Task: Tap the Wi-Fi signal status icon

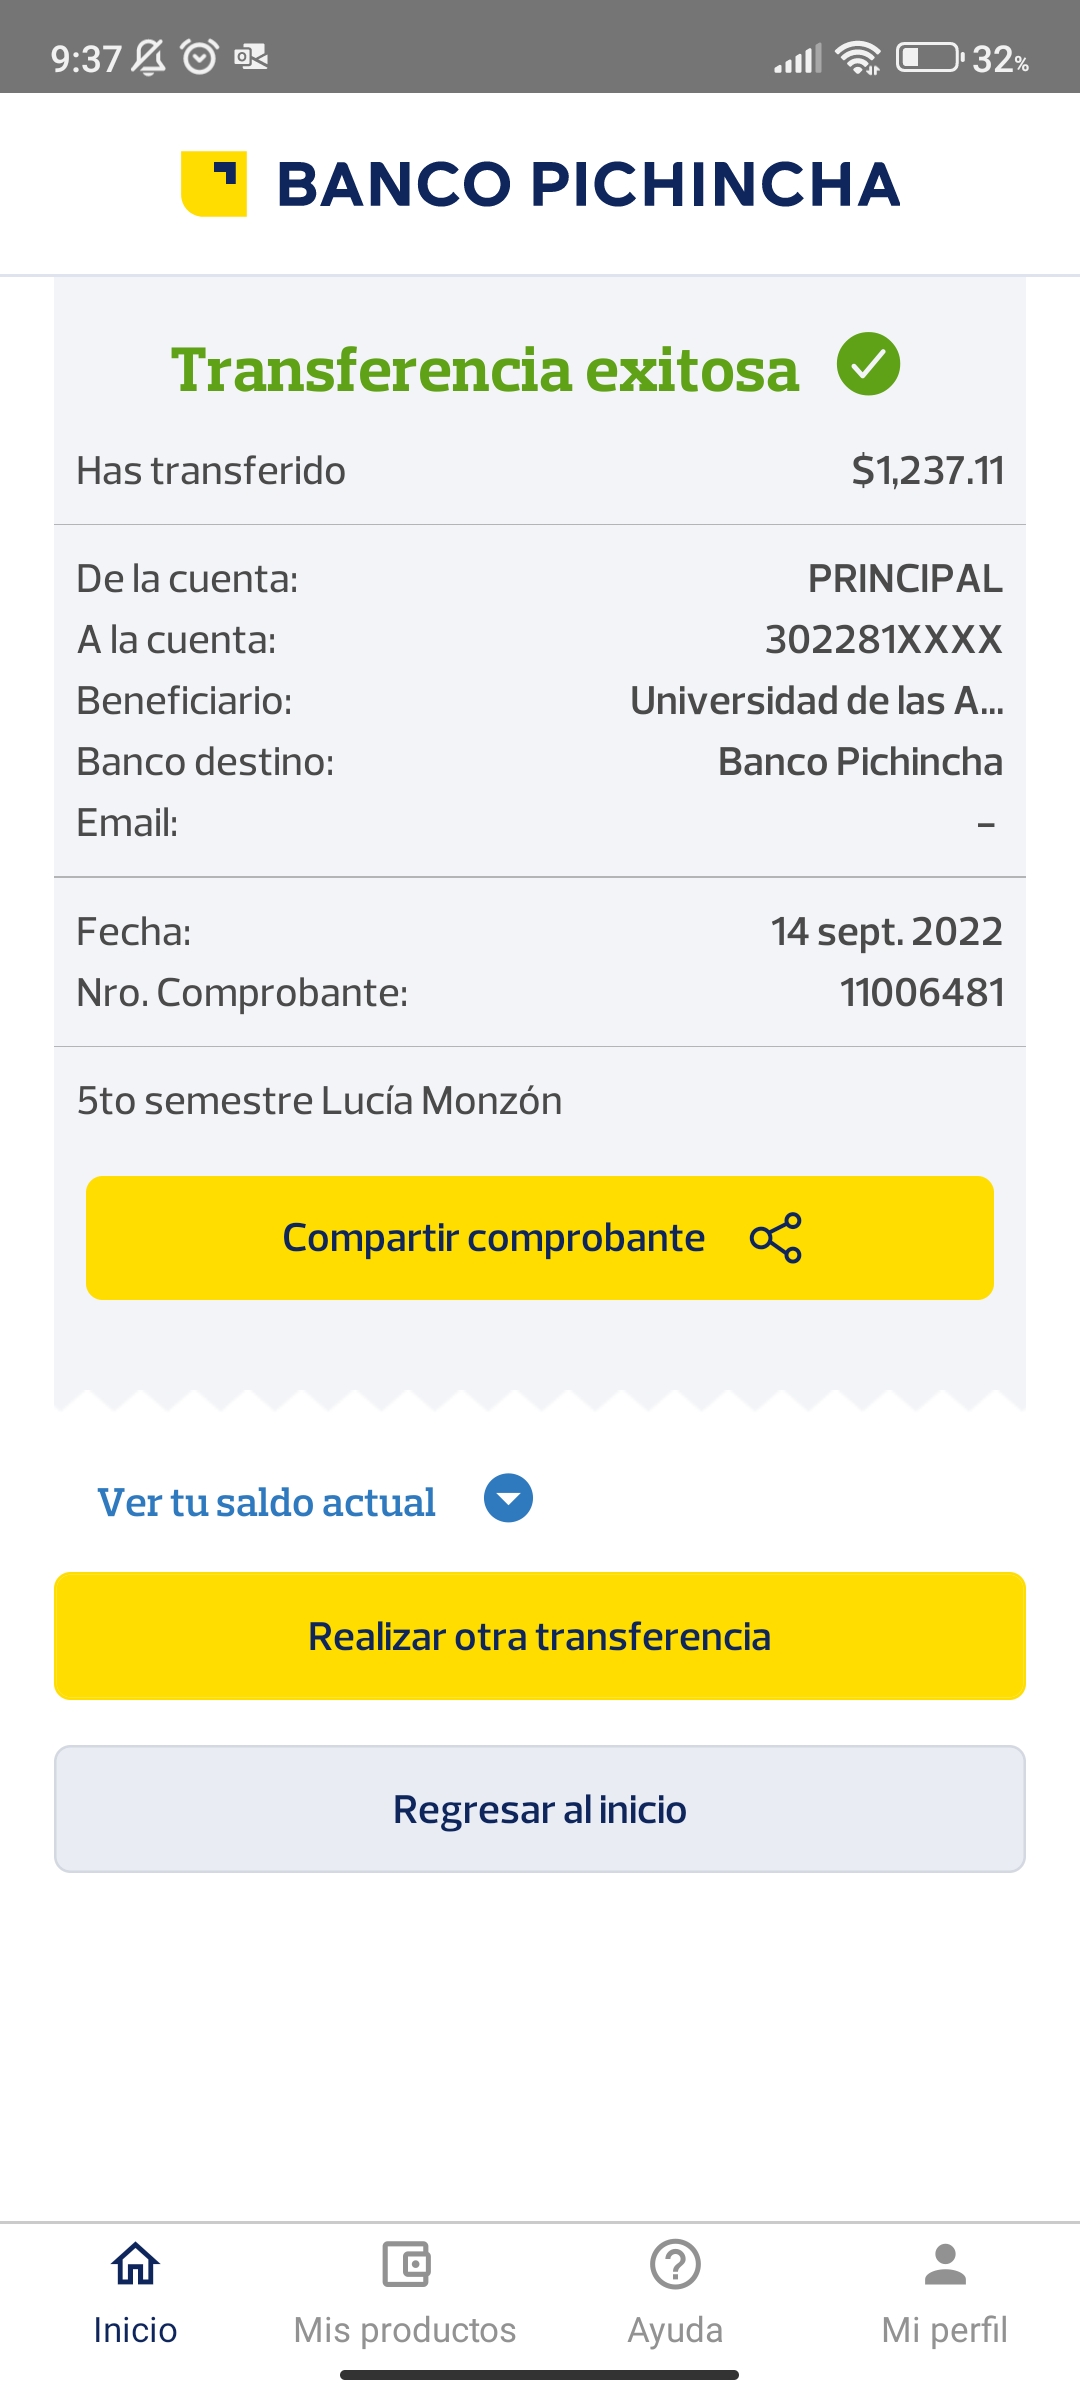Action: tap(858, 58)
